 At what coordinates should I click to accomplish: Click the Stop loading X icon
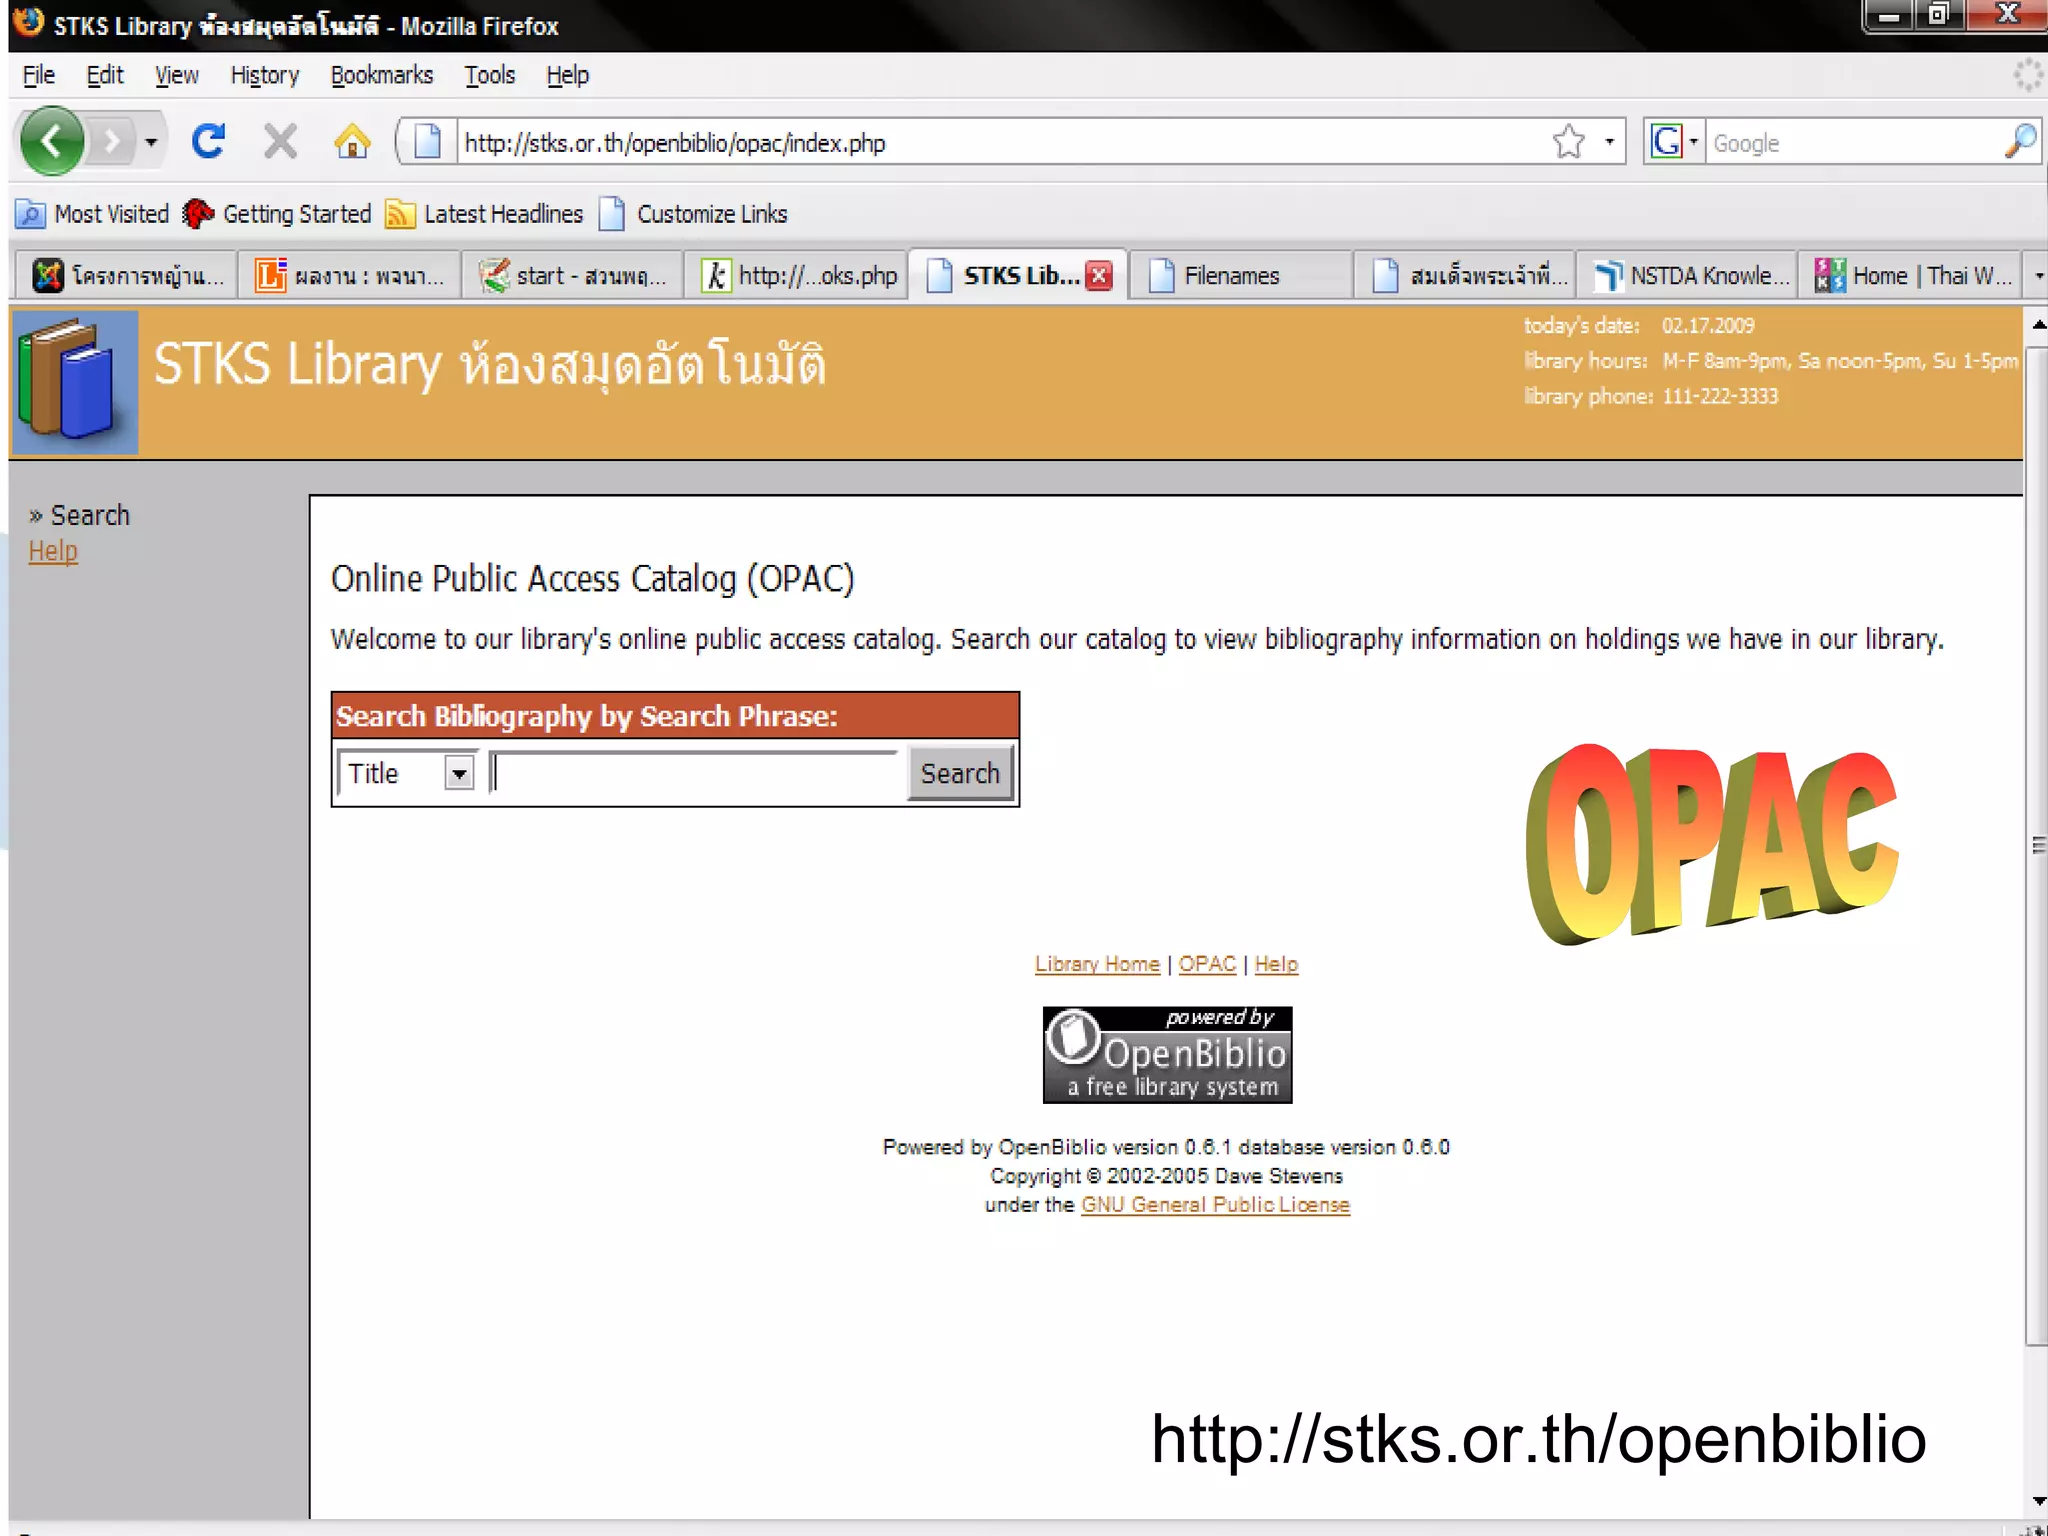280,141
